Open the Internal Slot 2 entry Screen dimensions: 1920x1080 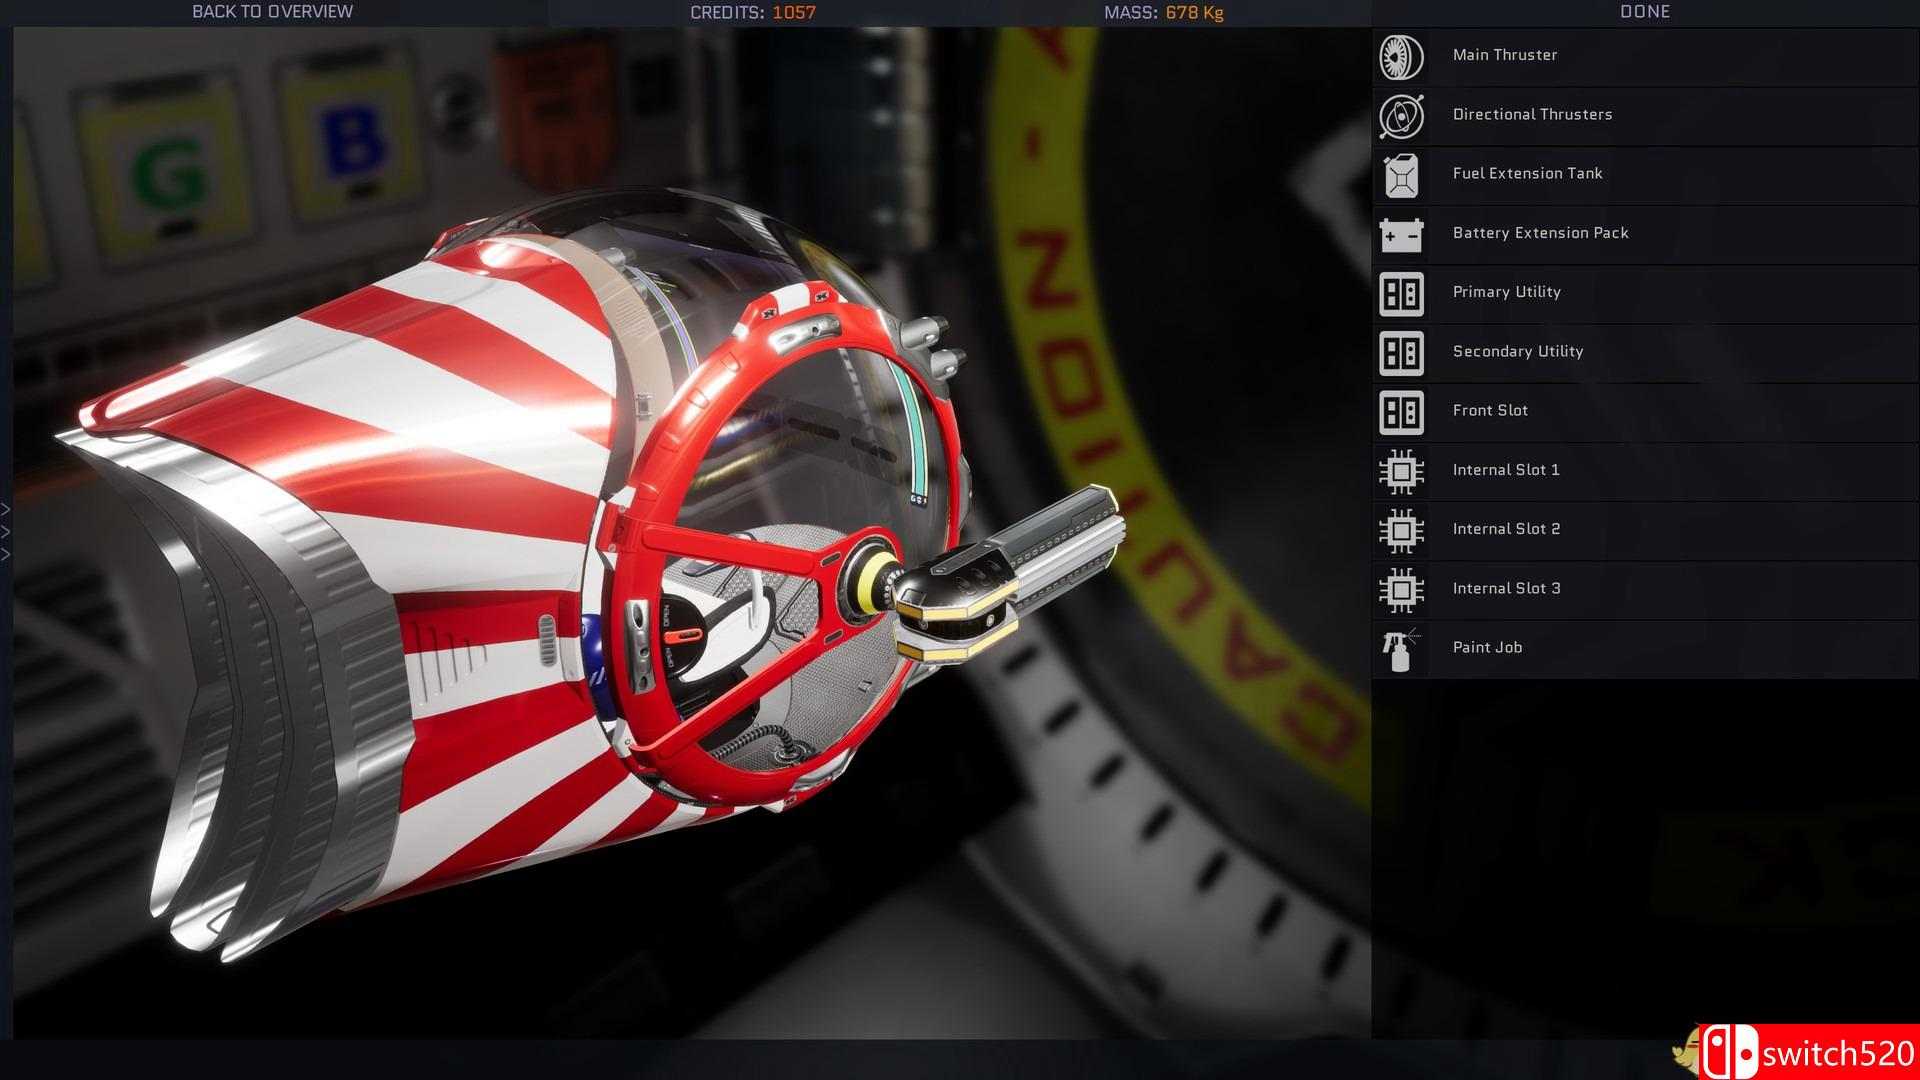[1506, 529]
